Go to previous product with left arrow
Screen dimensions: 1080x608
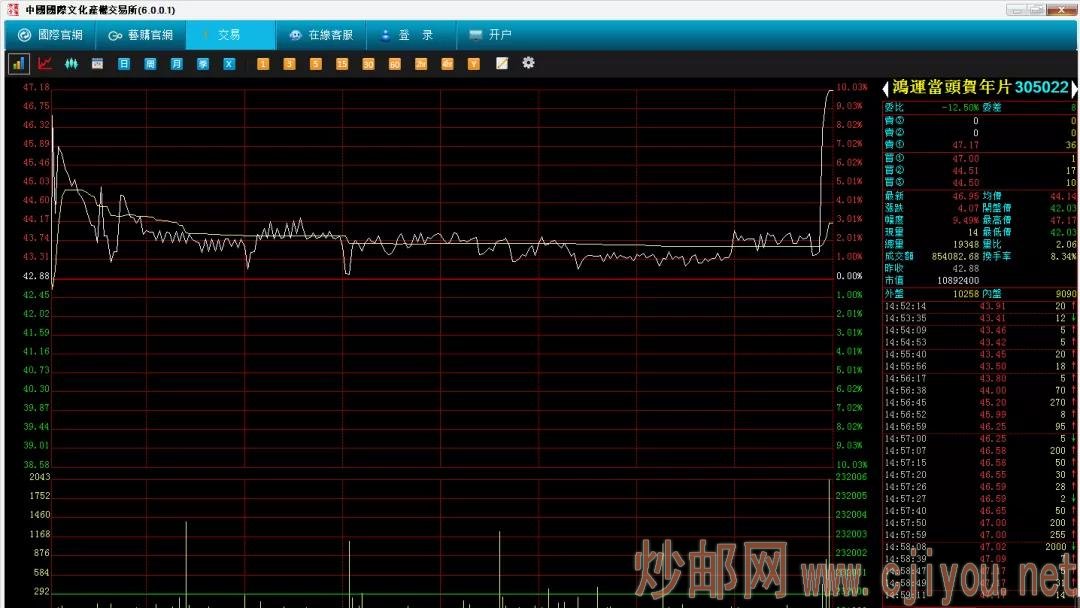(x=886, y=88)
